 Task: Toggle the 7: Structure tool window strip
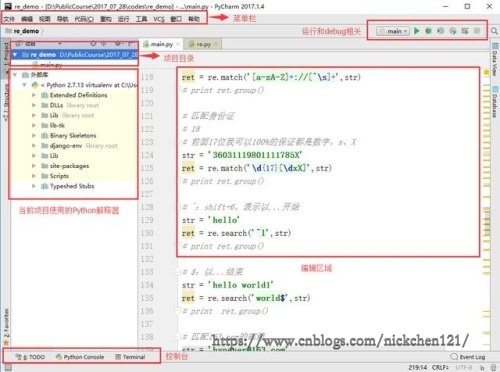pos(6,101)
